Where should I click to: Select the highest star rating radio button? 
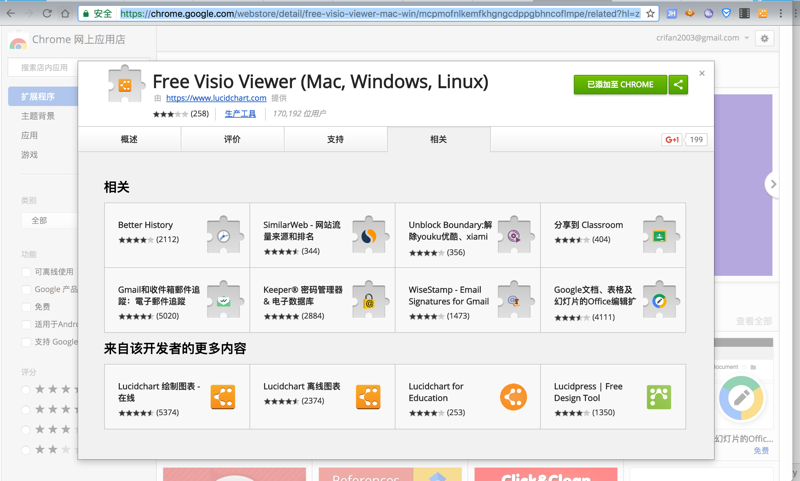click(26, 390)
